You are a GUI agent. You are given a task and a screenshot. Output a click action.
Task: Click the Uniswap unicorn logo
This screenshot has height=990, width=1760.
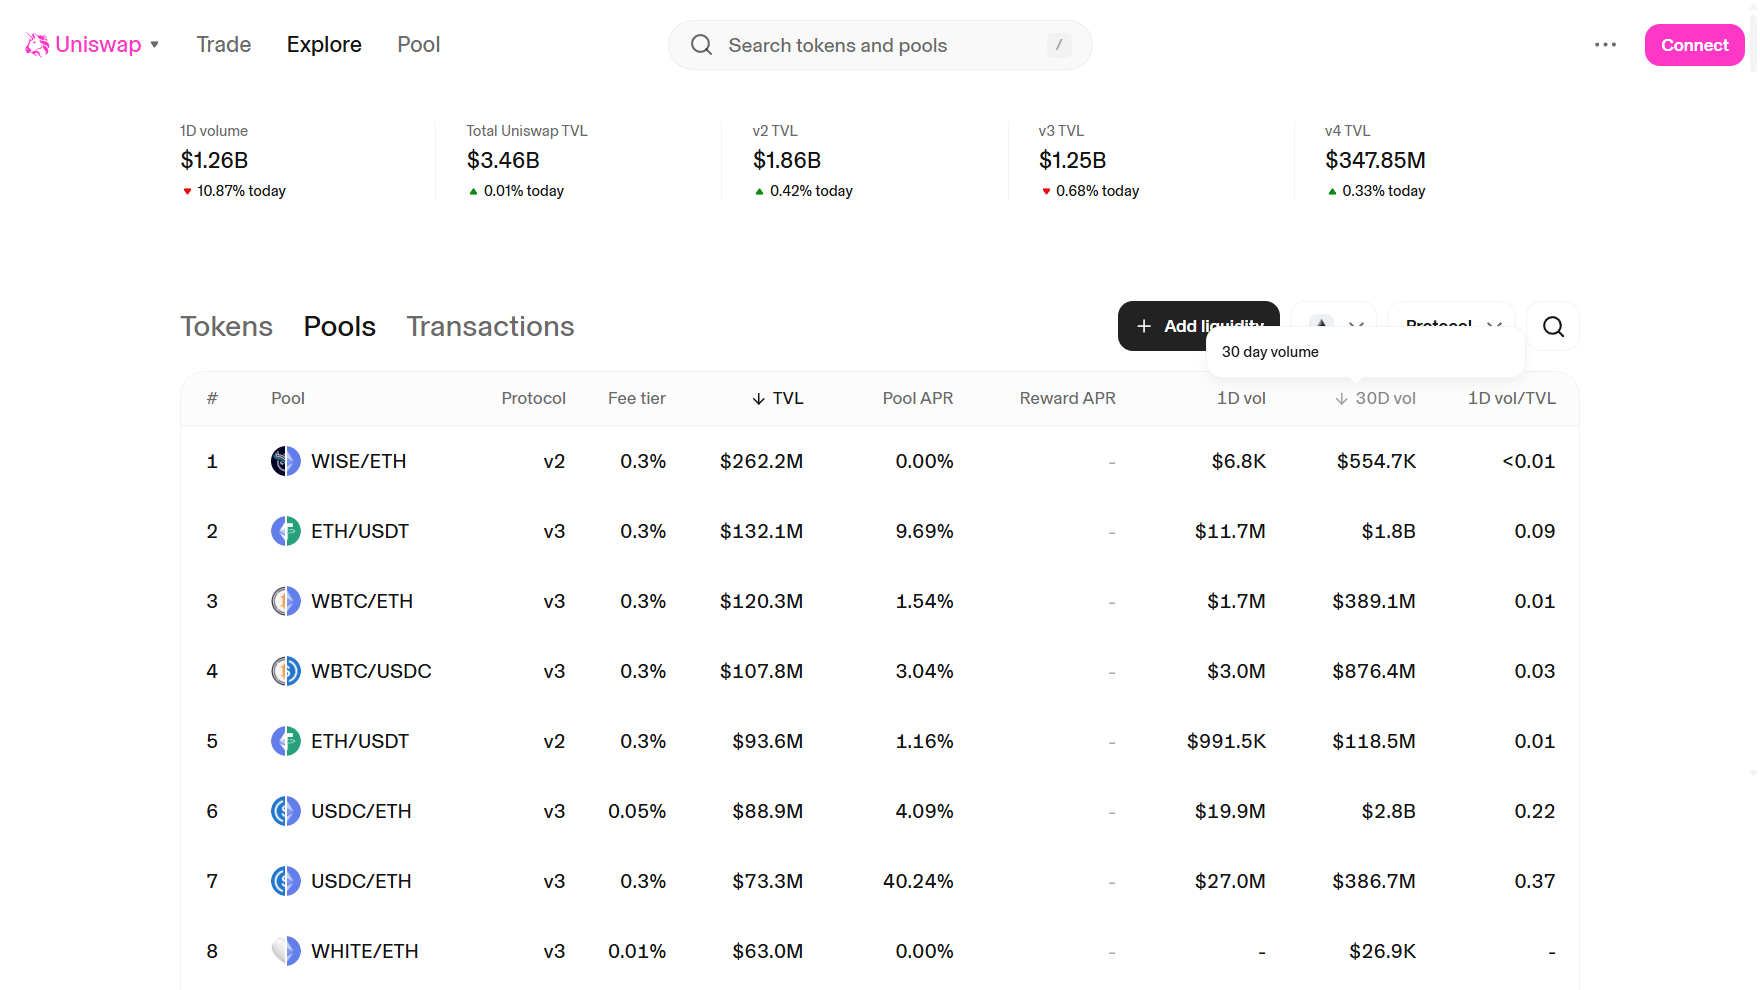tap(37, 45)
